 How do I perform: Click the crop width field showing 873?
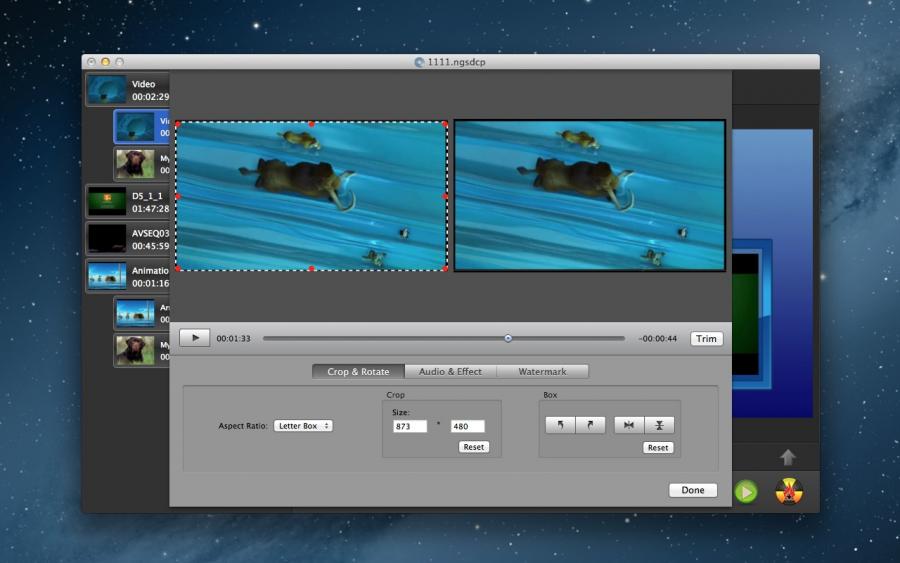(x=410, y=426)
